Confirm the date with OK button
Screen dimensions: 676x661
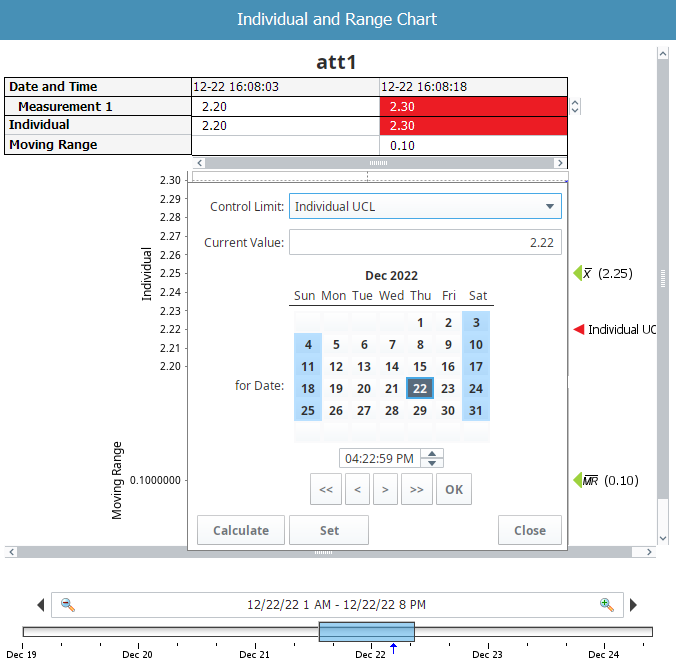(x=454, y=490)
